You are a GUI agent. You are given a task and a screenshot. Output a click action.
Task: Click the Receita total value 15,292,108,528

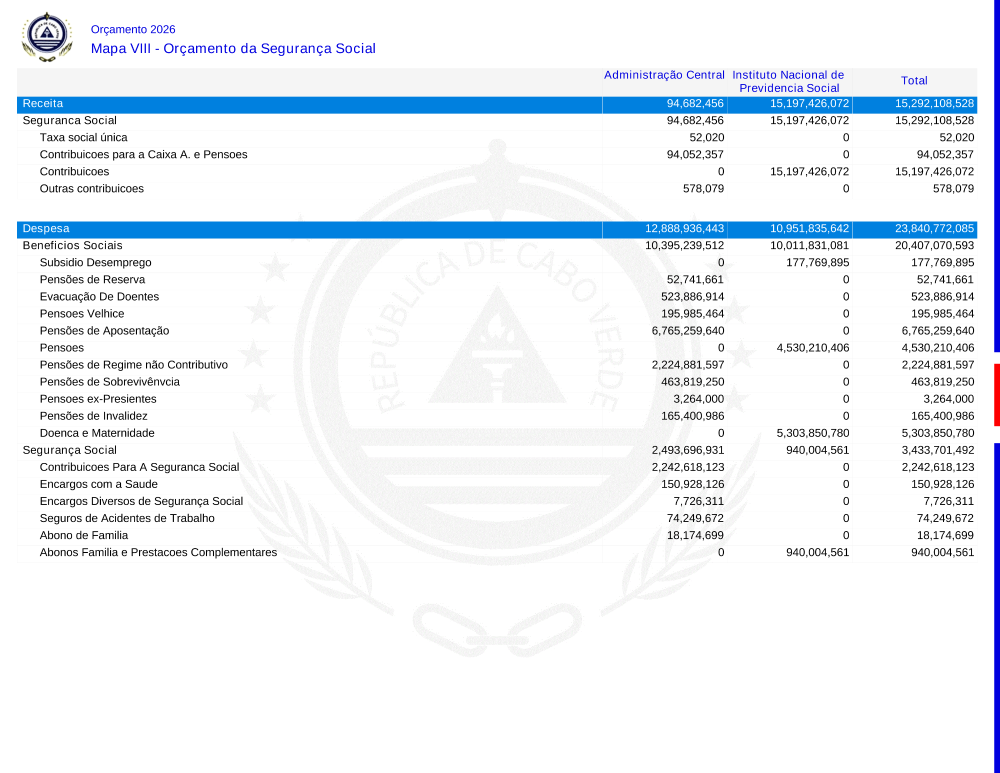(934, 104)
